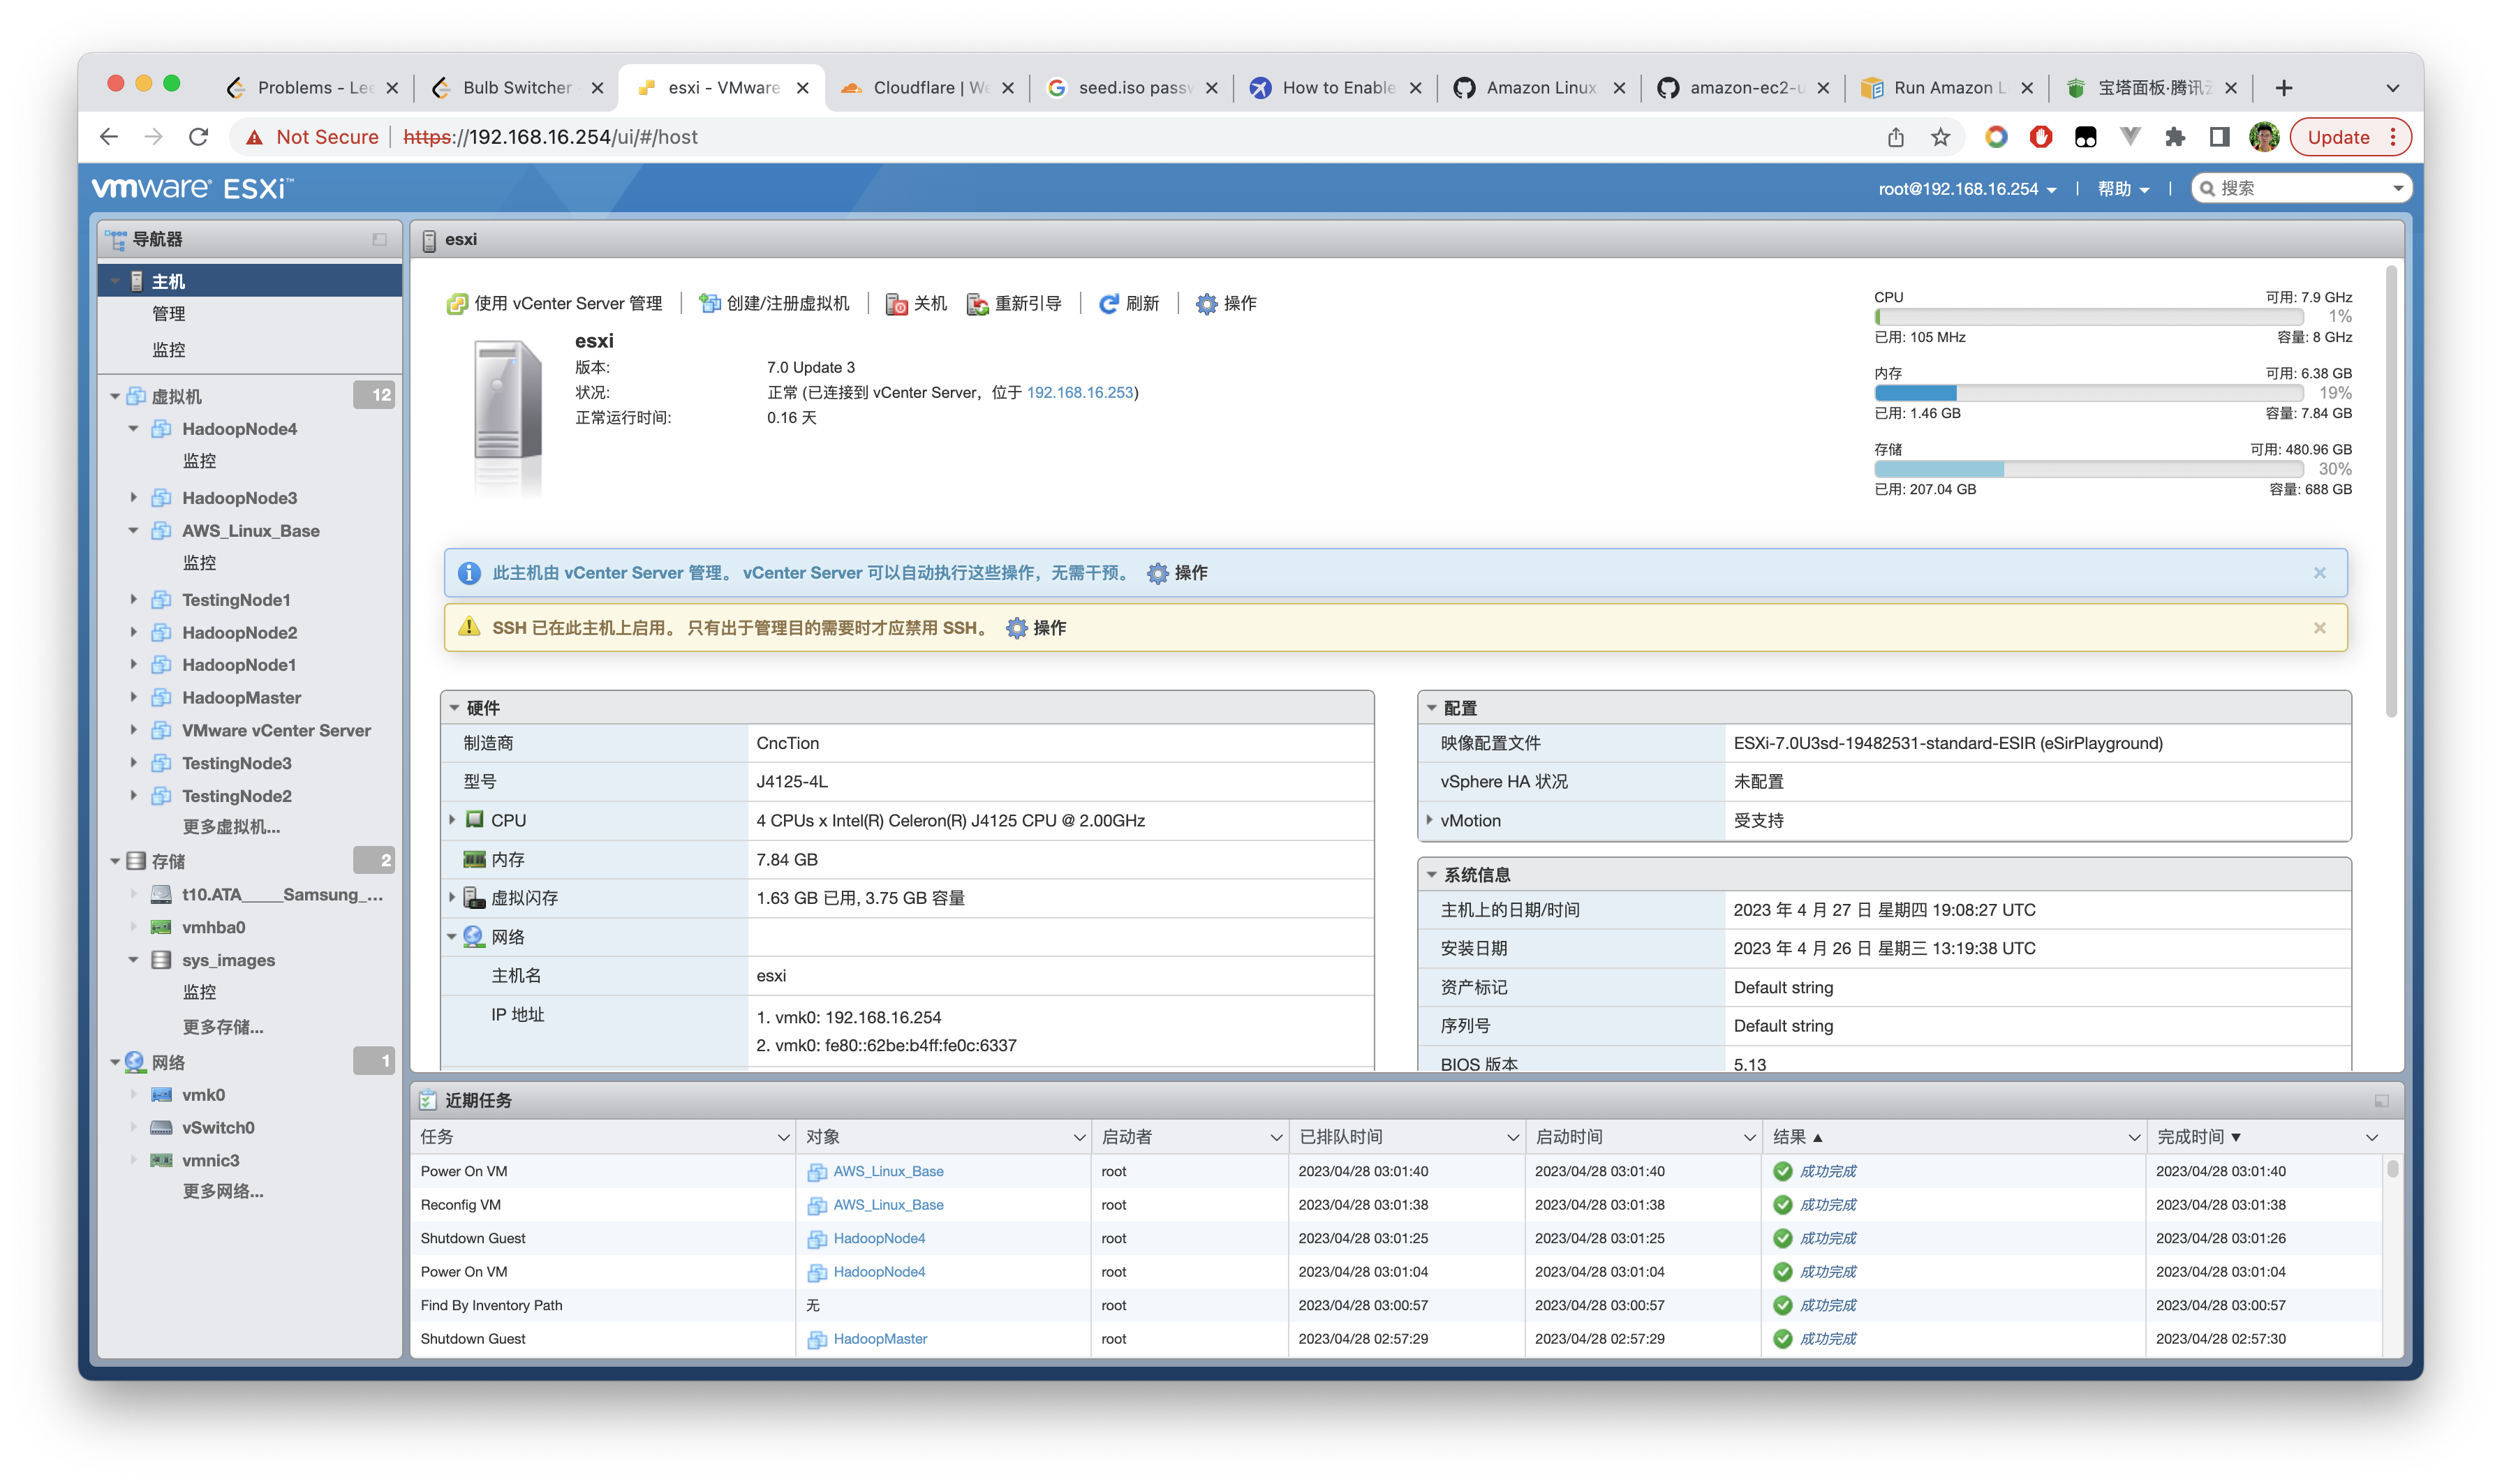Click Manage with vCenter Server icon
This screenshot has width=2502, height=1484.
pyautogui.click(x=457, y=304)
